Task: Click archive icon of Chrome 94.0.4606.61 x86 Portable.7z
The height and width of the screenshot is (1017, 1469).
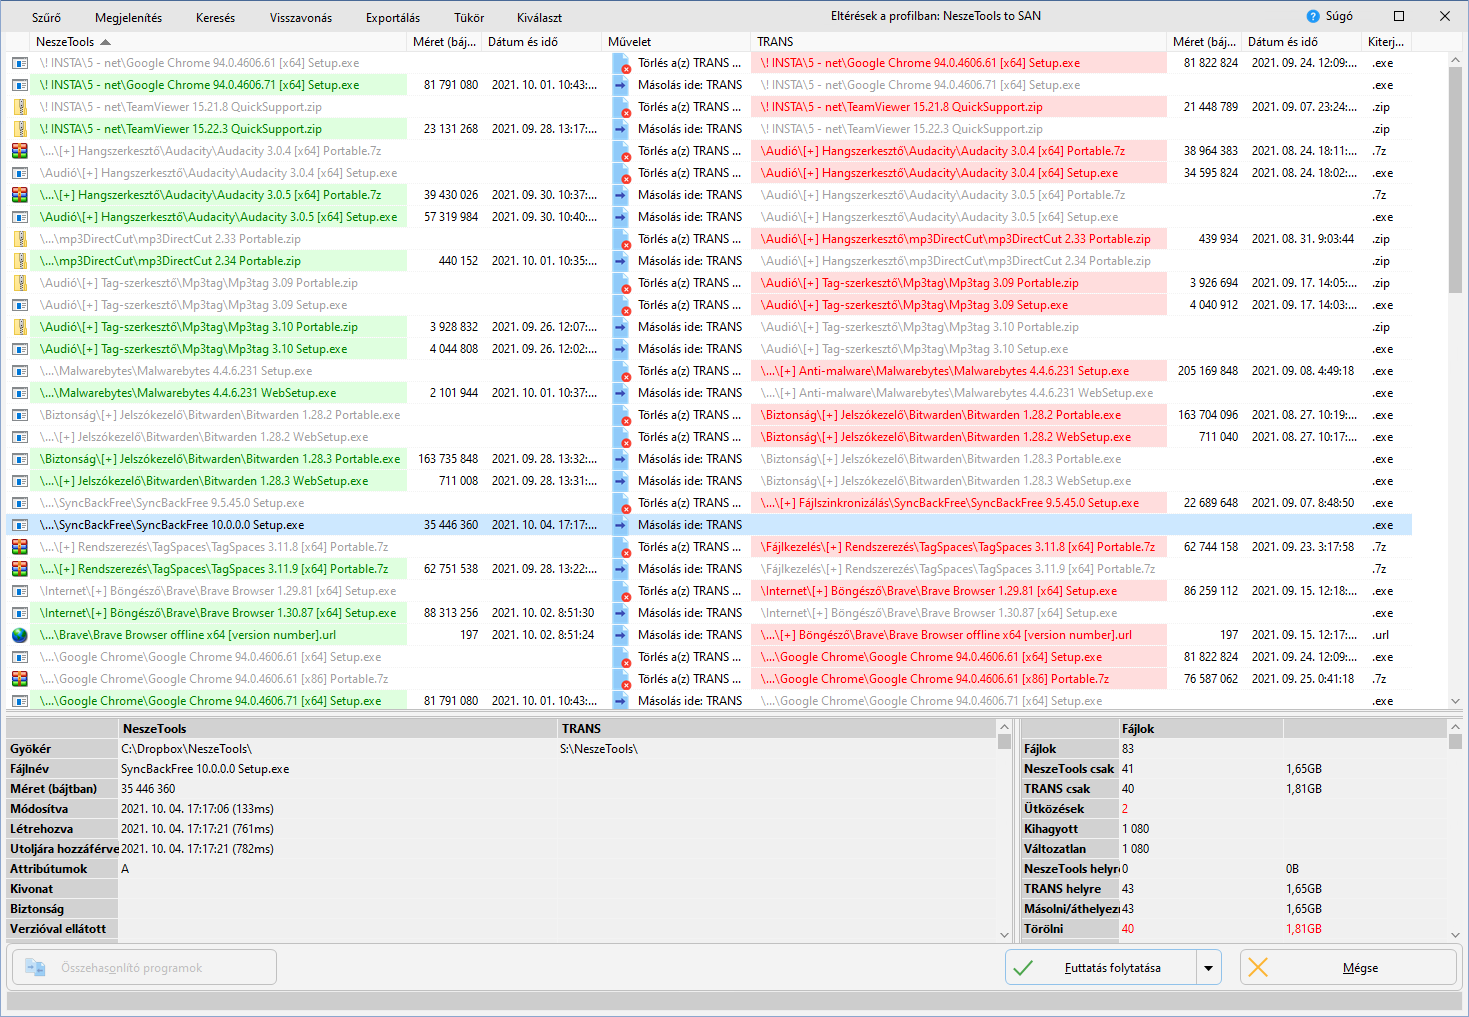Action: click(x=20, y=679)
